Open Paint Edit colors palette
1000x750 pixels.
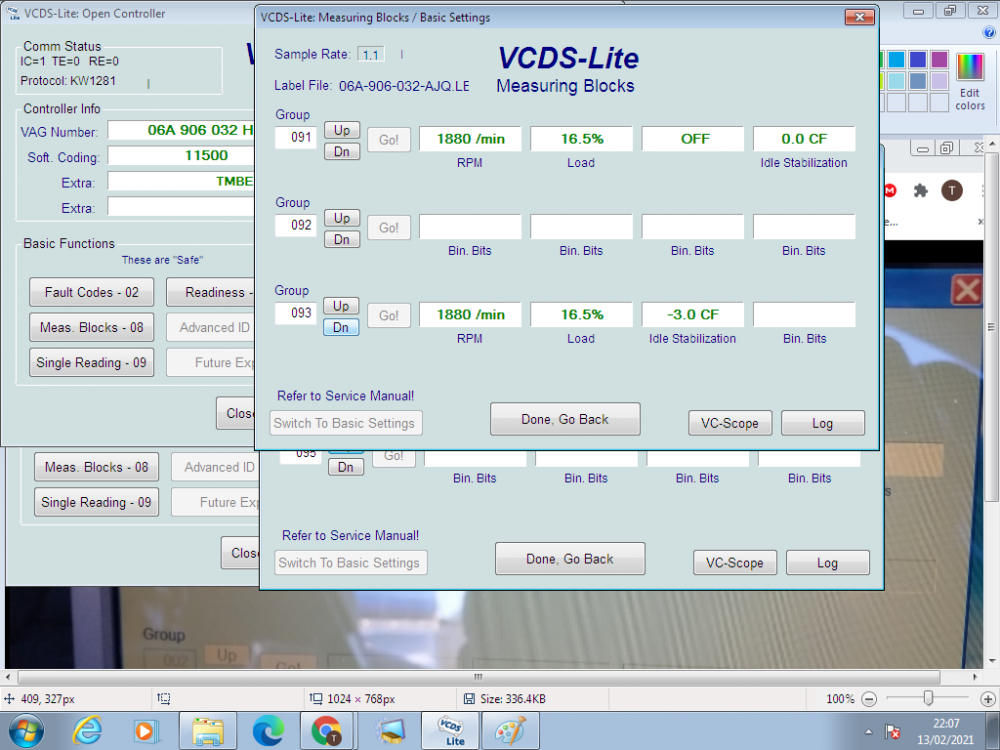pos(970,83)
